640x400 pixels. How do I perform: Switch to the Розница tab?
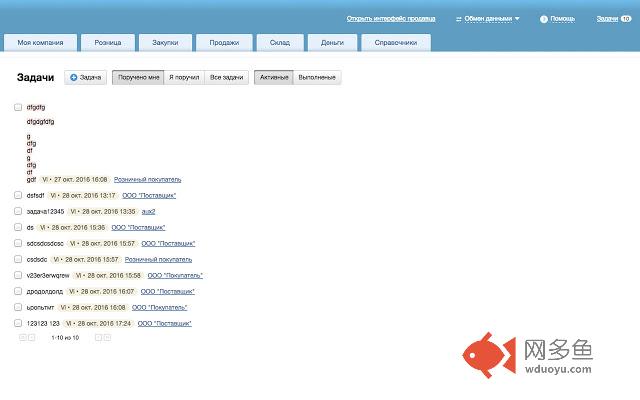(108, 42)
